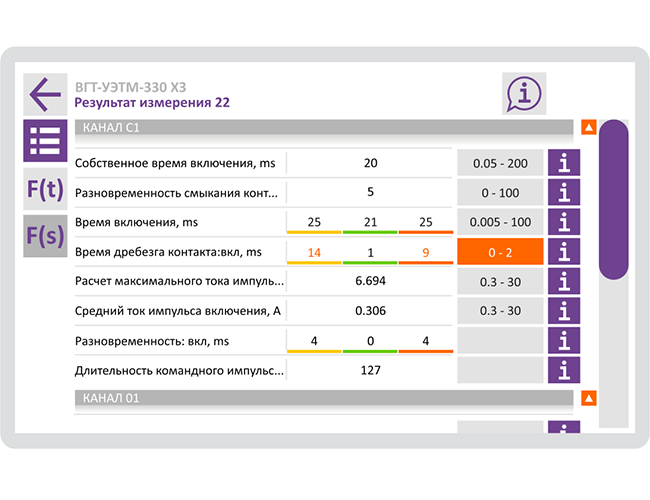Go back using the purple arrow
Viewport: 650px width, 500px height.
pos(45,95)
